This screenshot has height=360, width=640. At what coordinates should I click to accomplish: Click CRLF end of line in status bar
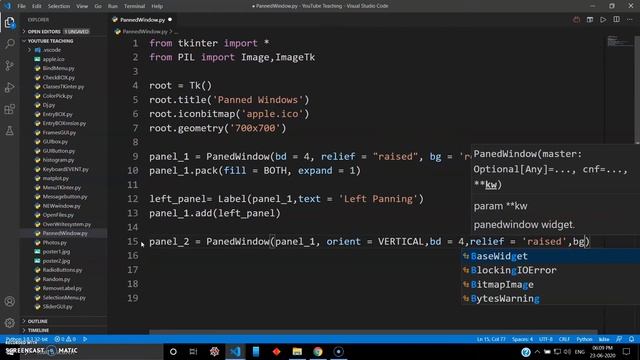564,339
